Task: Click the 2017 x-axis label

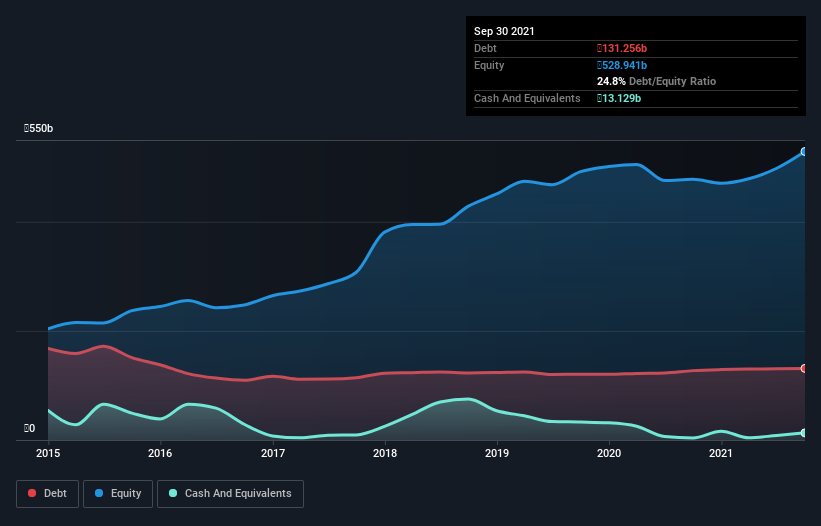Action: [x=273, y=453]
